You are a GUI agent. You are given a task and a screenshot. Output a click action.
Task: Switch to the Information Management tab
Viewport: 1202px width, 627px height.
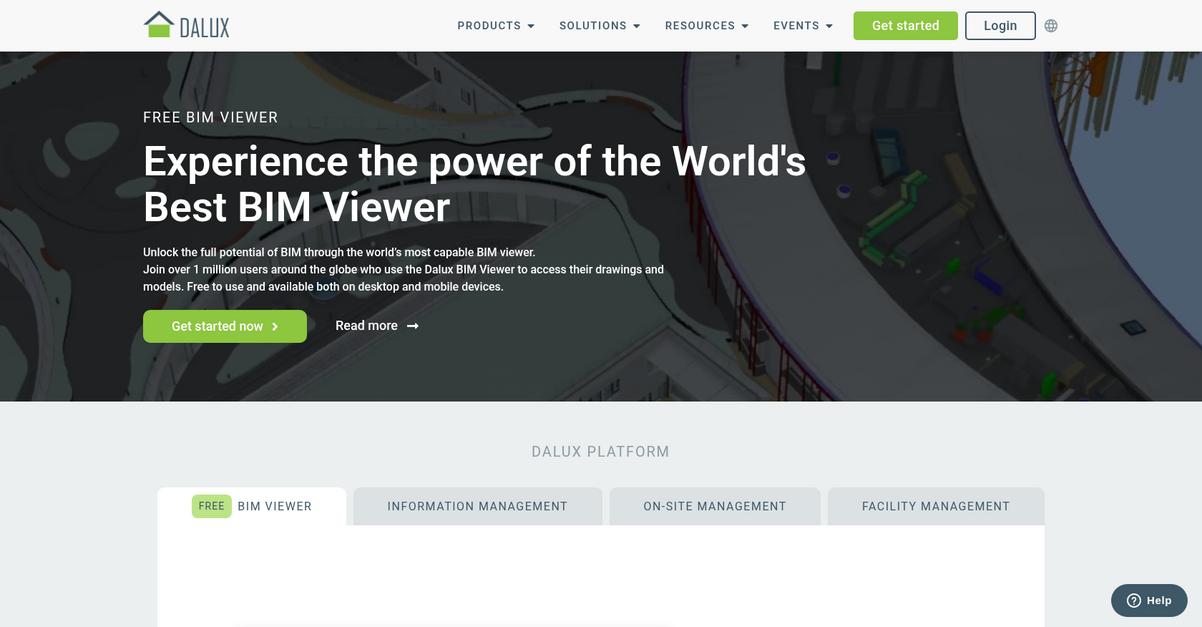[478, 506]
